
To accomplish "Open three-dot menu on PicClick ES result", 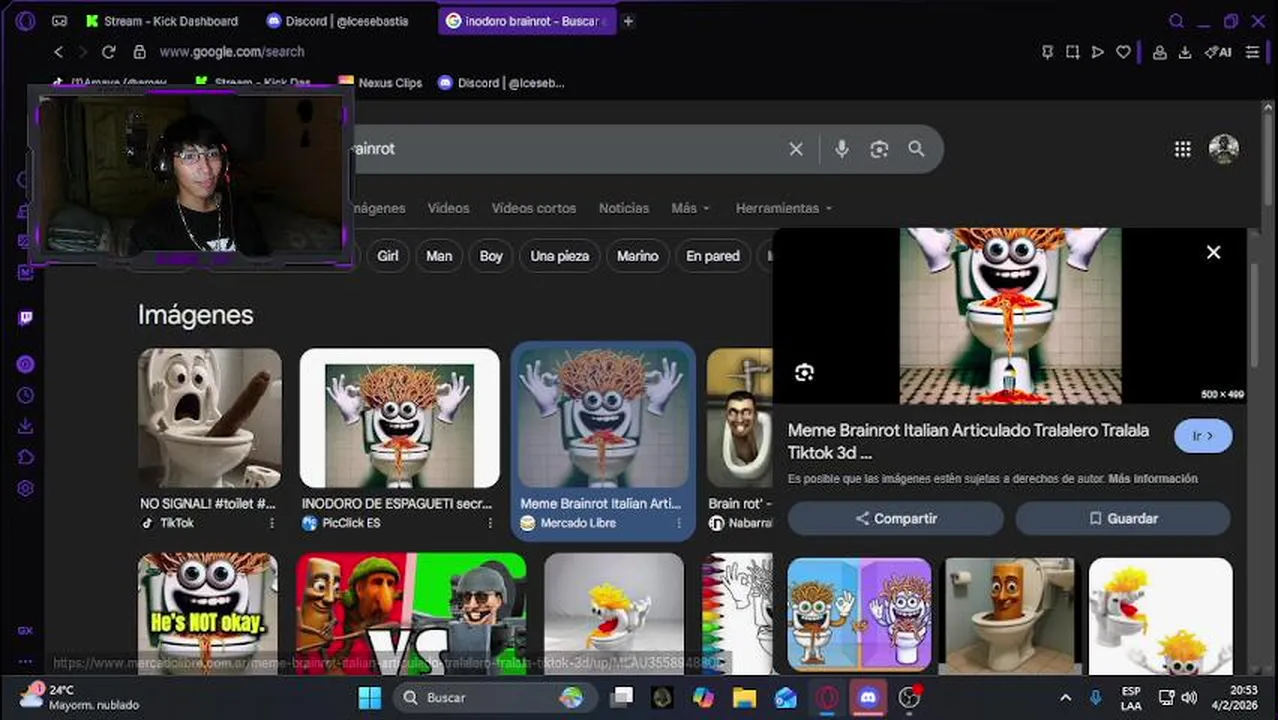I will (x=490, y=523).
